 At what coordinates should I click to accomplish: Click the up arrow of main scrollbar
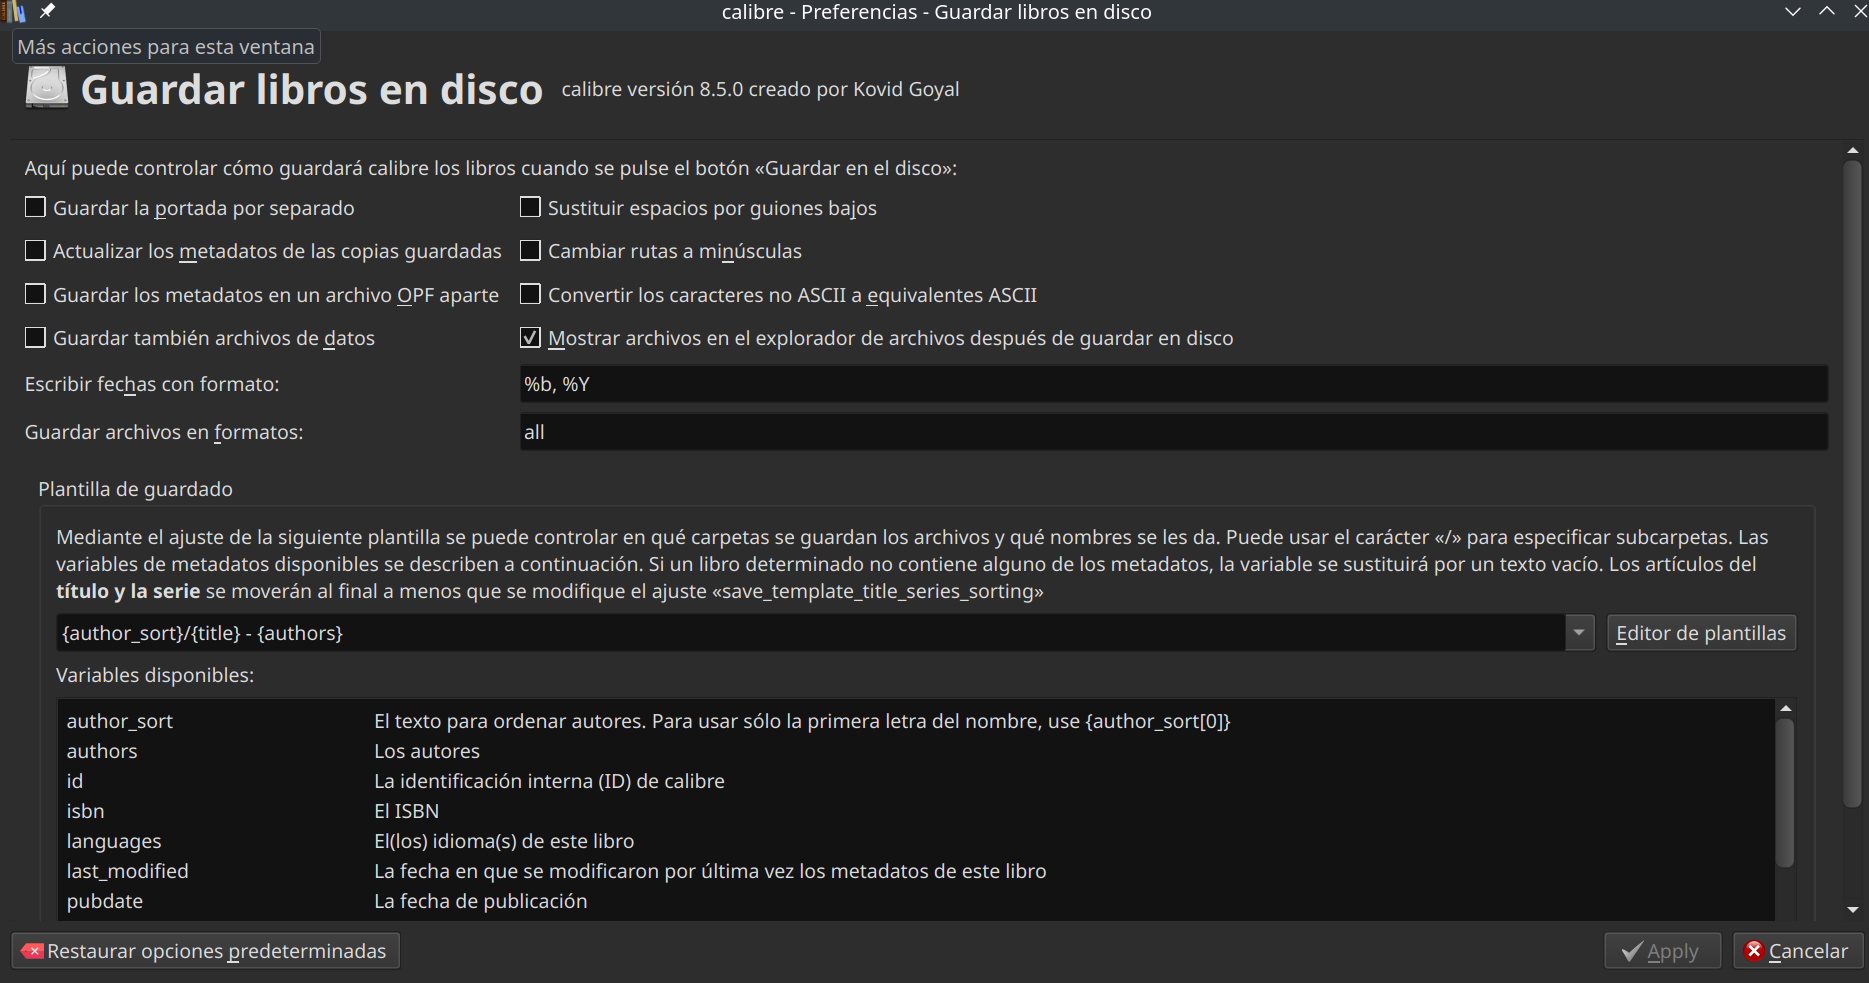[1852, 151]
